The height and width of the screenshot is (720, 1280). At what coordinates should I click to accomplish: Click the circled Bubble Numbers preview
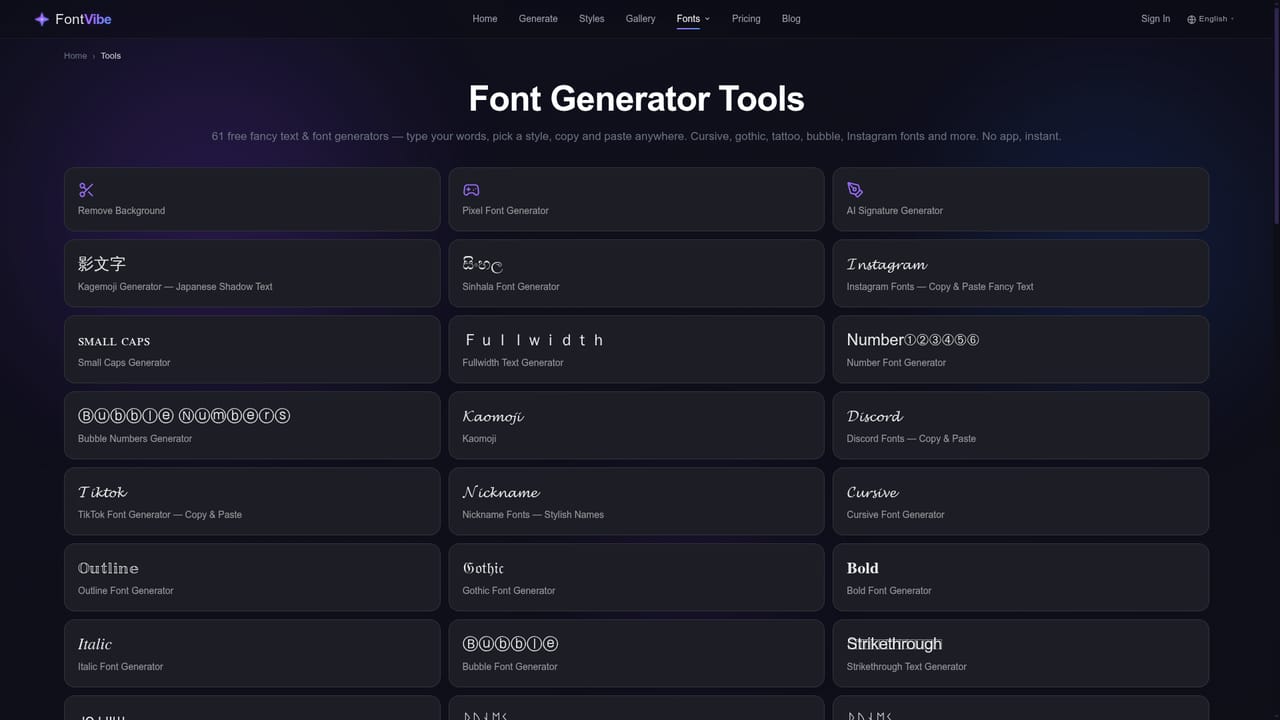click(x=184, y=416)
